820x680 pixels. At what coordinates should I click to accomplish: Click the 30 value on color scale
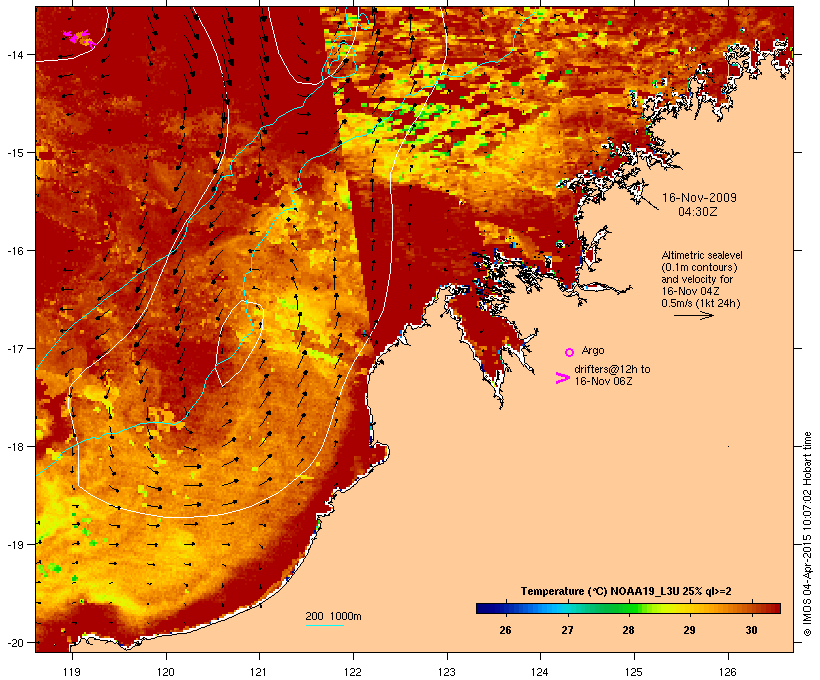coord(751,630)
